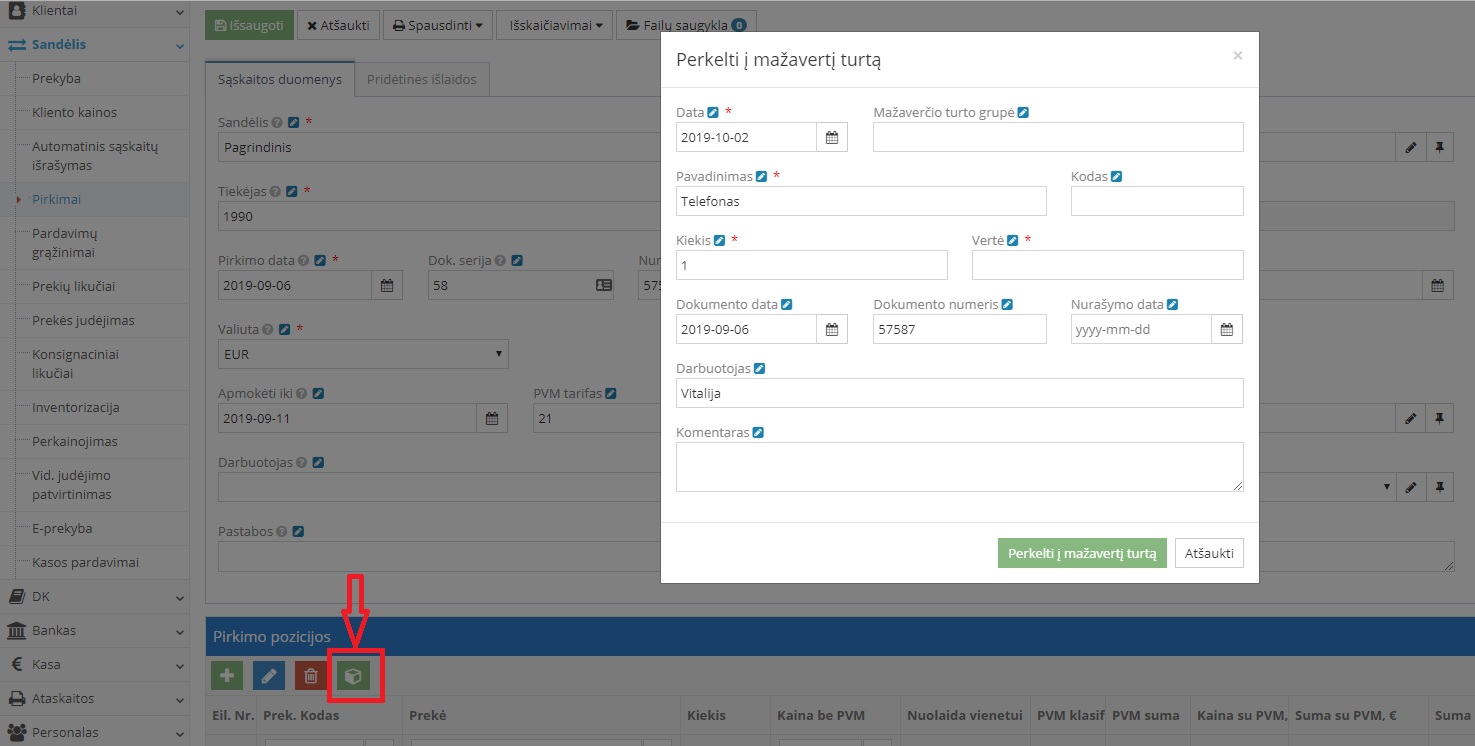Select Inventorizacija in the sidebar menu

(75, 408)
